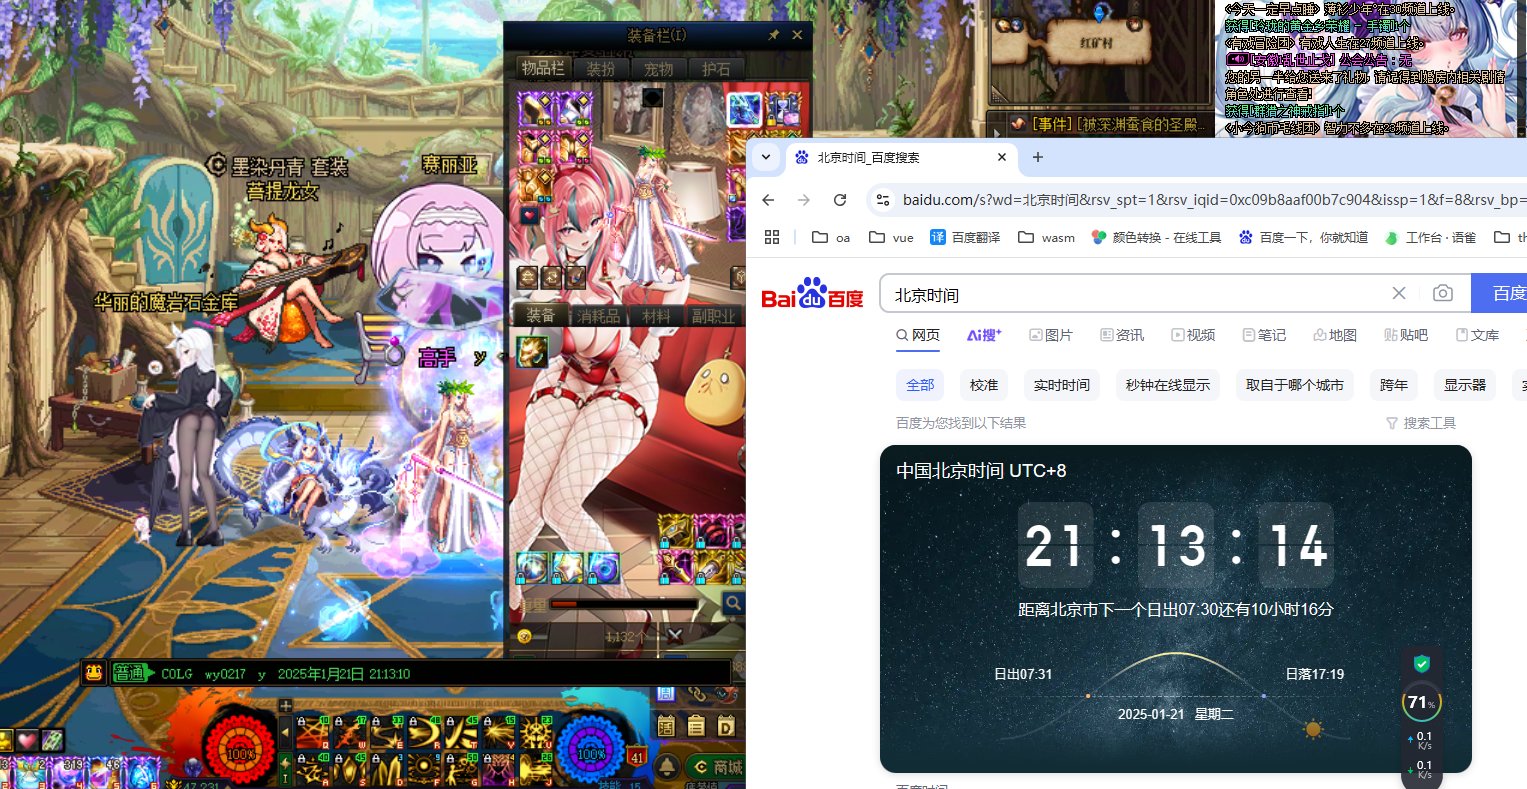Image resolution: width=1527 pixels, height=789 pixels.
Task: Click the equipment refresh arrows icon
Action: pos(550,277)
